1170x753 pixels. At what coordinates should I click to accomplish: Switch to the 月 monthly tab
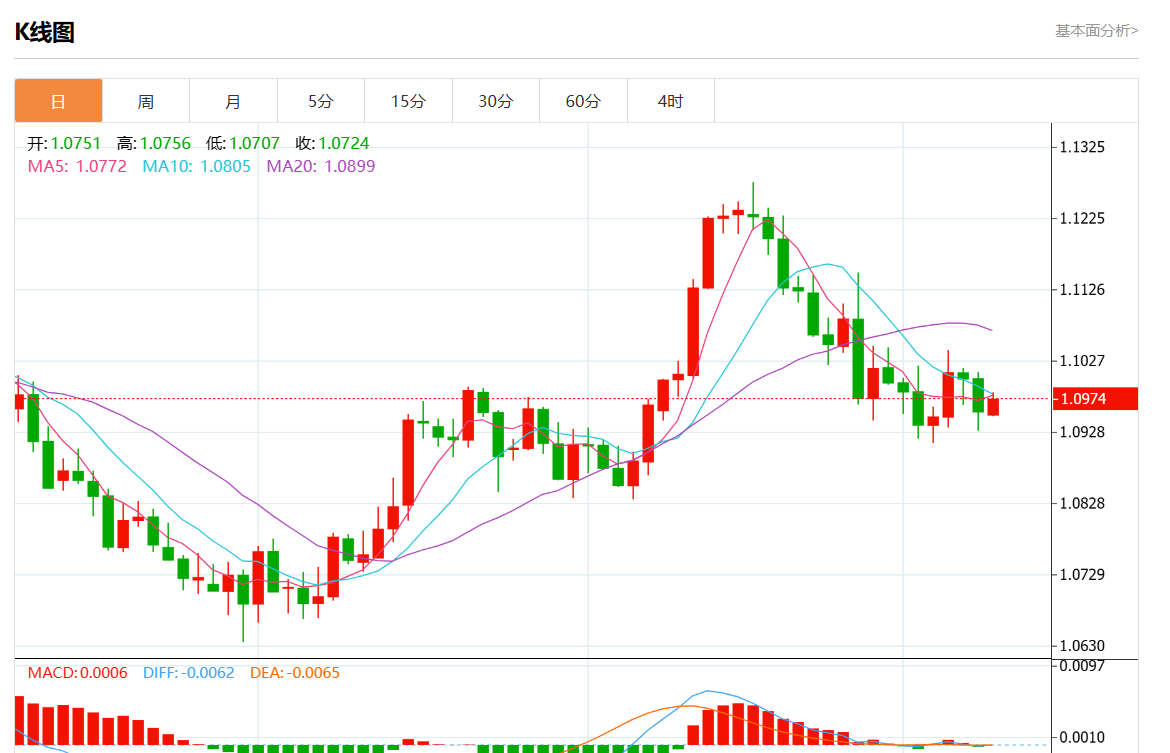click(x=234, y=101)
